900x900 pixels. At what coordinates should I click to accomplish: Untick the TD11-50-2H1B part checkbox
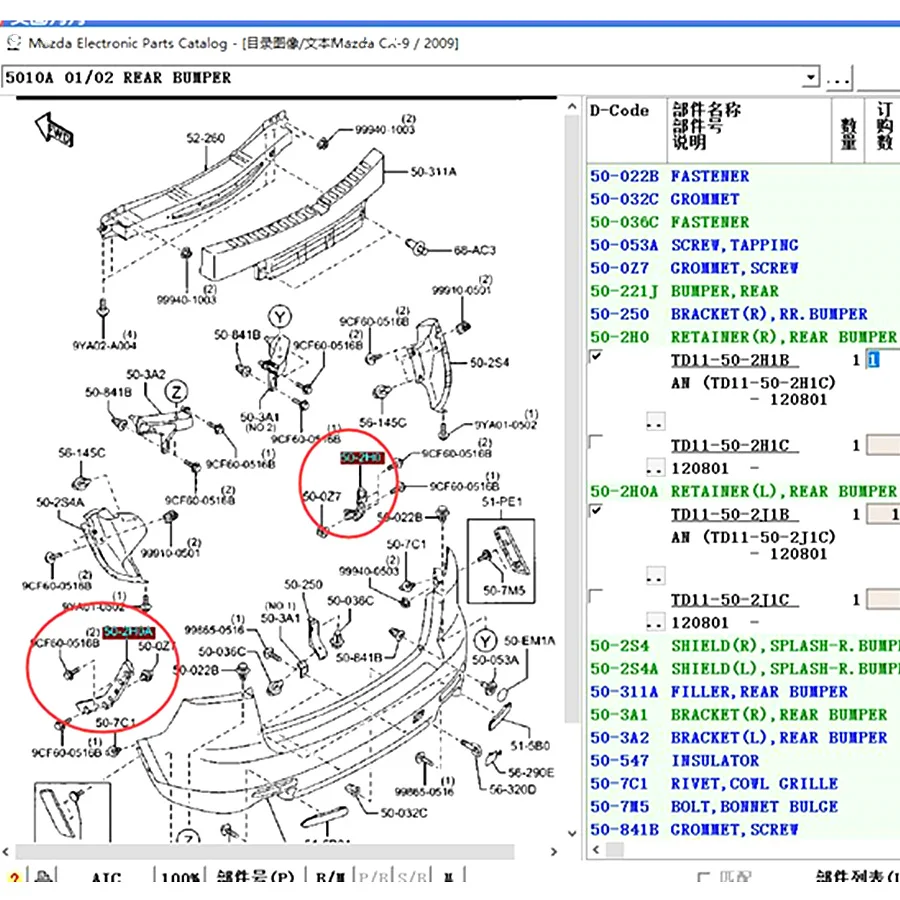(596, 356)
